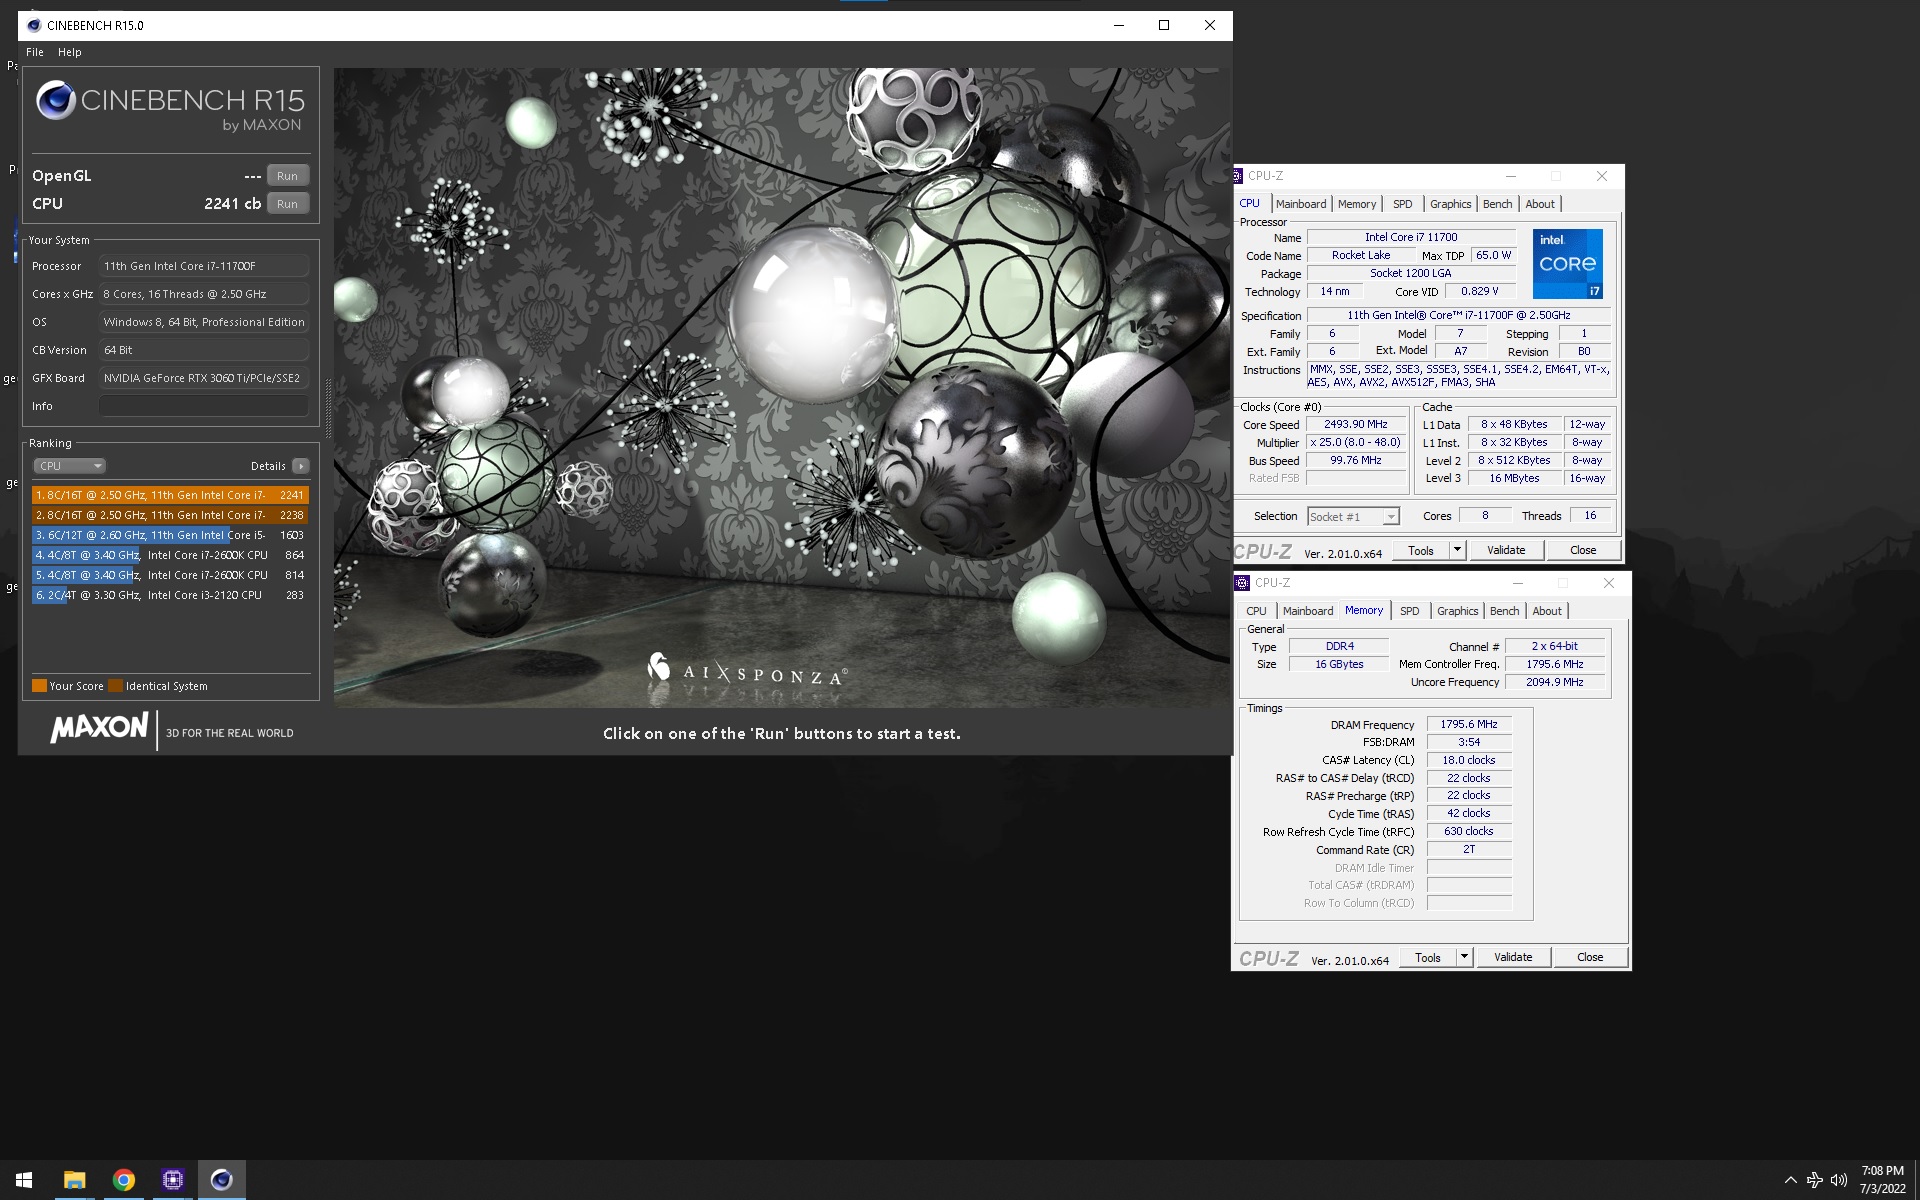Image resolution: width=1920 pixels, height=1200 pixels.
Task: Click the empty Info input field
Action: pos(204,406)
